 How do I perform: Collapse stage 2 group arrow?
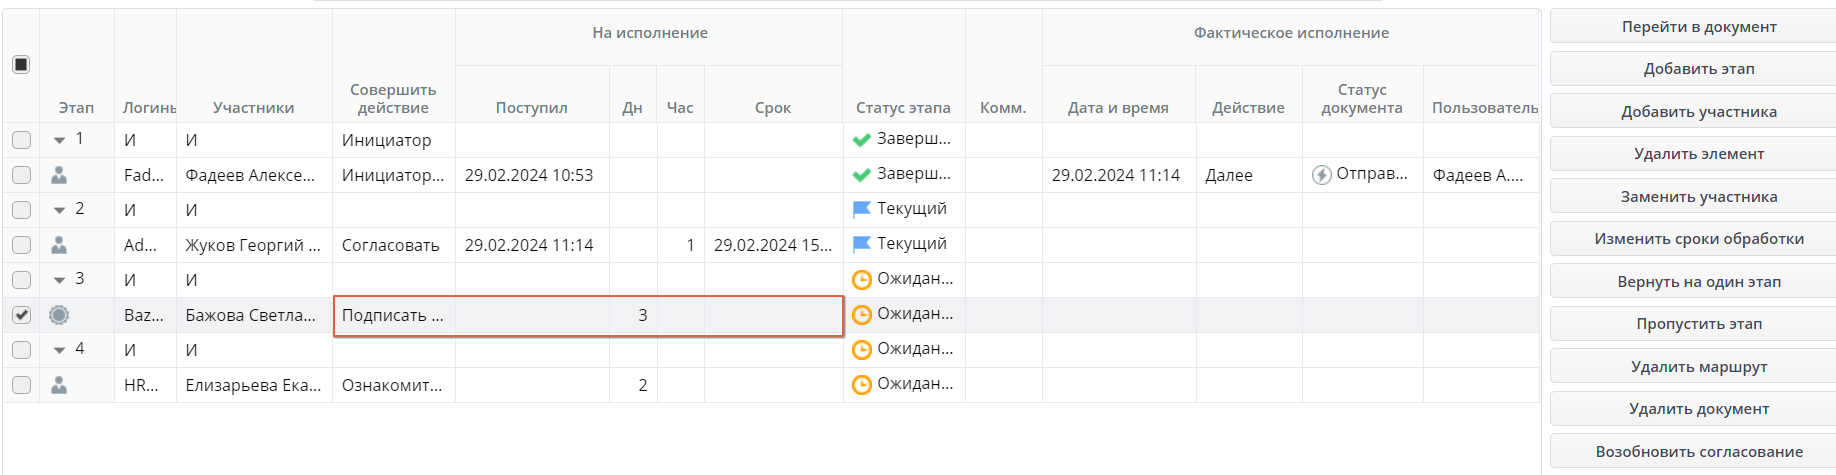tap(60, 210)
